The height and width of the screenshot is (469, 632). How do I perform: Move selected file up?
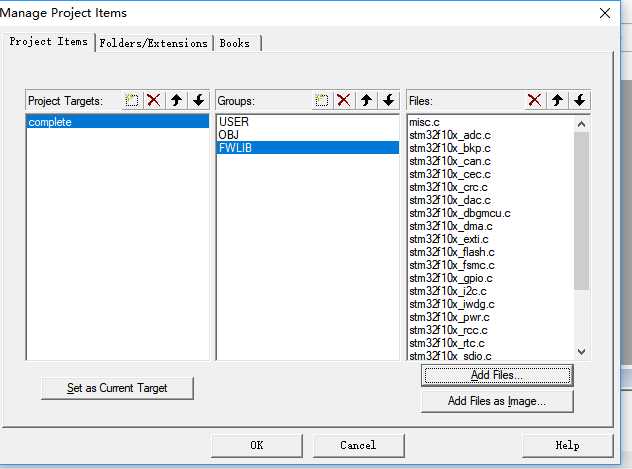557,100
